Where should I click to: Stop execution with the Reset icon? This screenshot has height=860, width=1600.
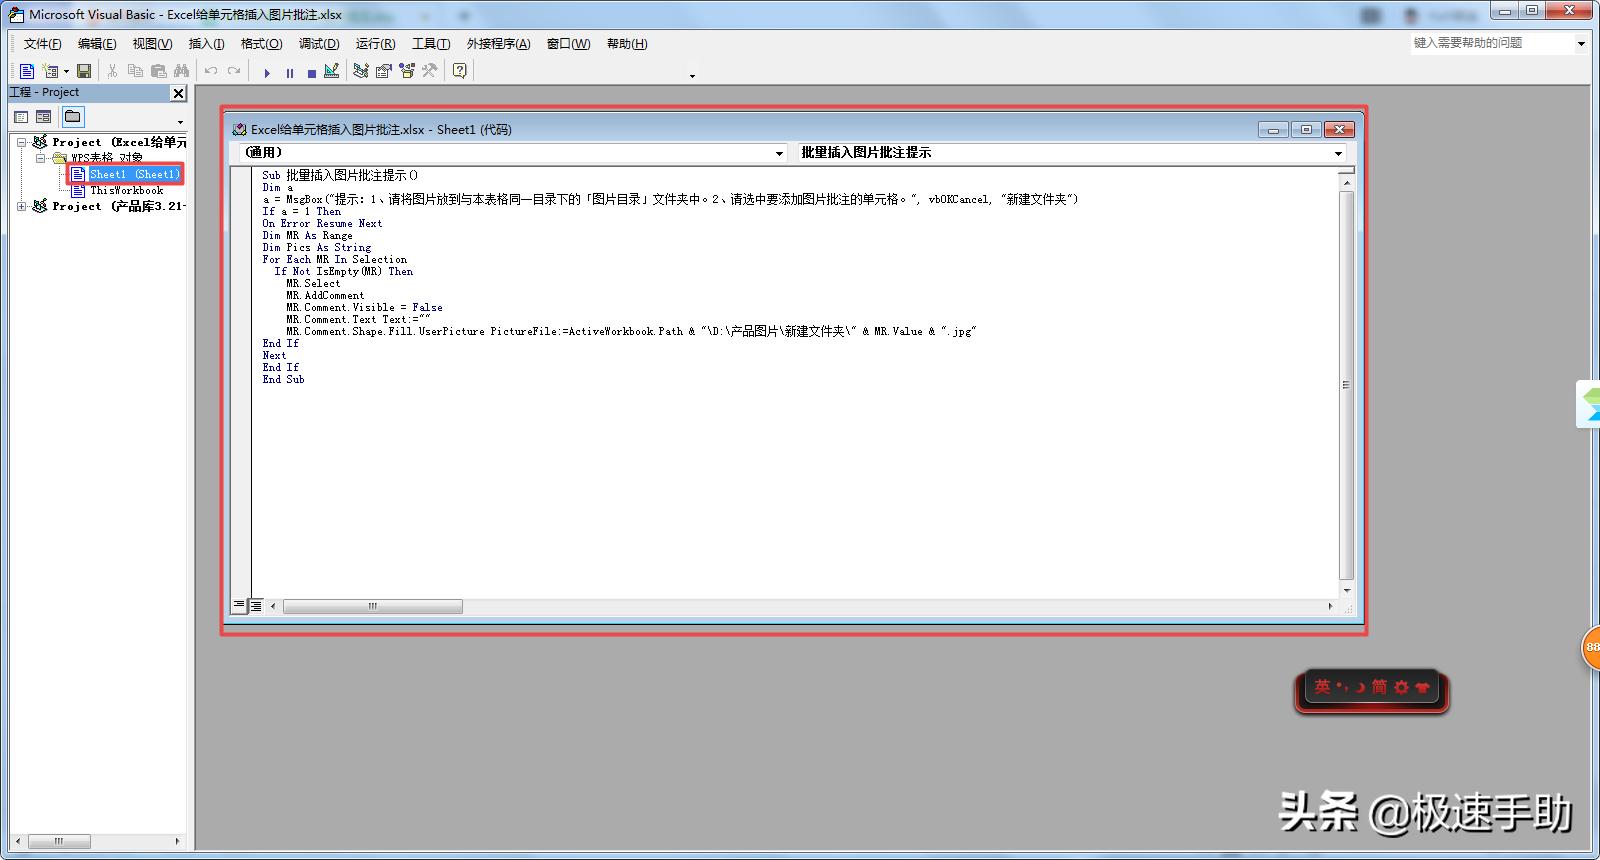tap(312, 72)
